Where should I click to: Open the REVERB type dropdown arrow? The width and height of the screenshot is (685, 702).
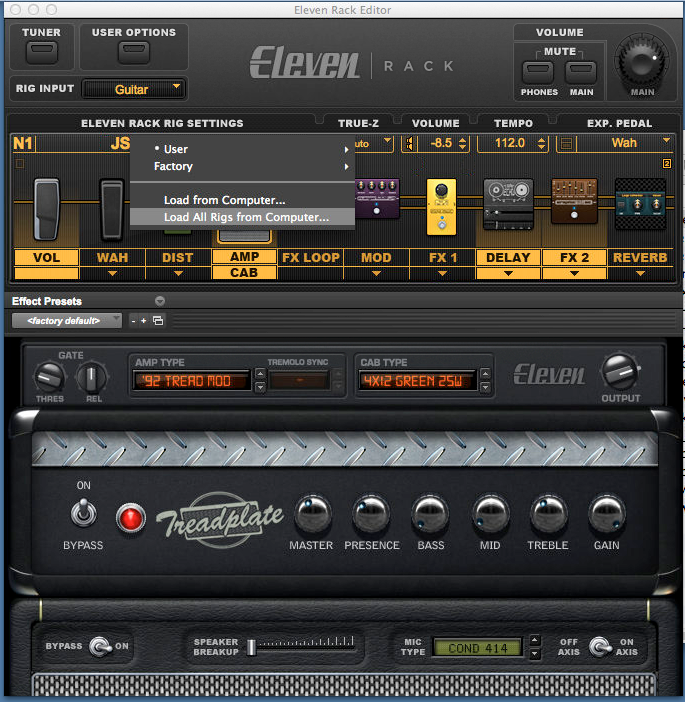[641, 273]
